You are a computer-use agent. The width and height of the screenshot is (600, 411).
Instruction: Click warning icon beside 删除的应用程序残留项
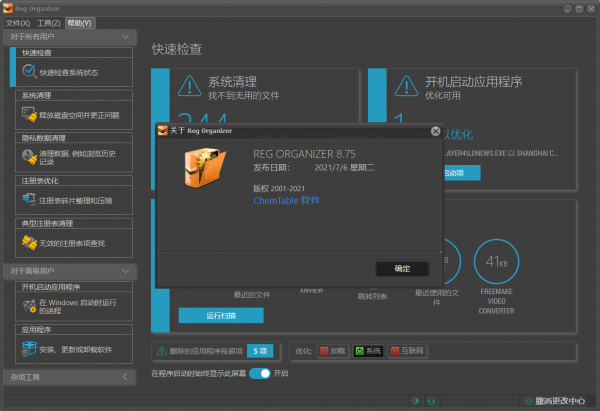(x=161, y=351)
